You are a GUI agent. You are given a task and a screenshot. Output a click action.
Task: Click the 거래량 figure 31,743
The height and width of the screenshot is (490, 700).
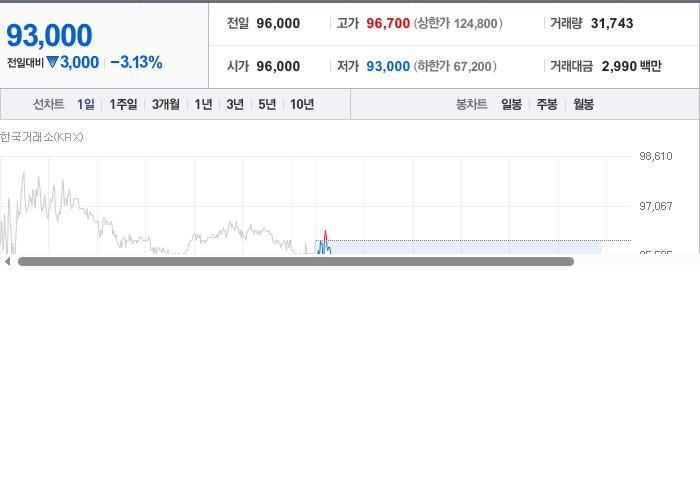[x=612, y=23]
